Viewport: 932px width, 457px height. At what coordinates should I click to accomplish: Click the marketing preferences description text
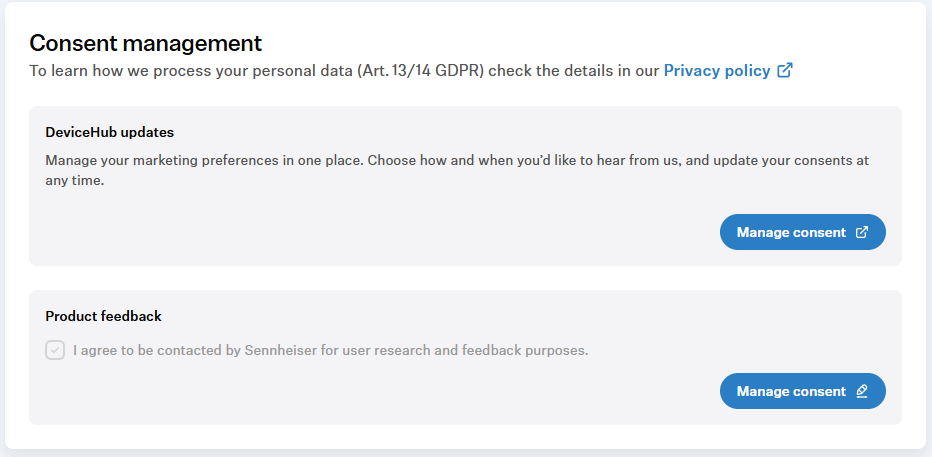(457, 170)
